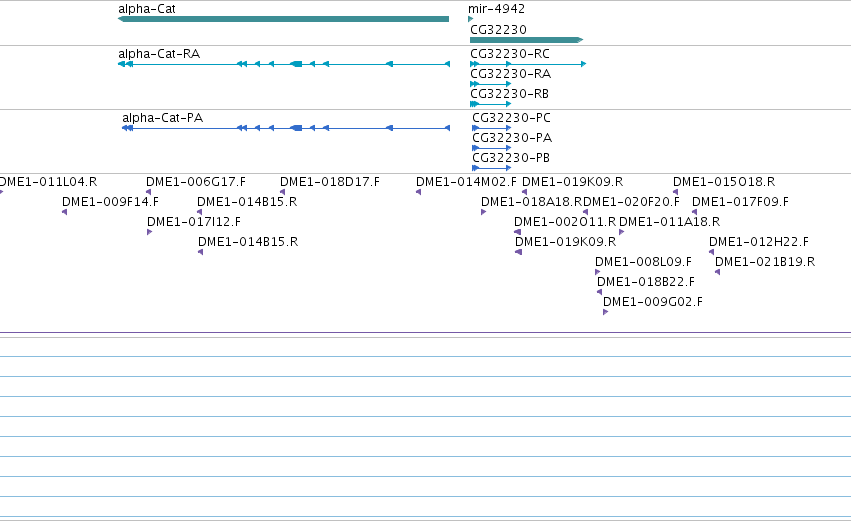
Task: Click the DME1-011L04.R label
Action: (x=48, y=182)
